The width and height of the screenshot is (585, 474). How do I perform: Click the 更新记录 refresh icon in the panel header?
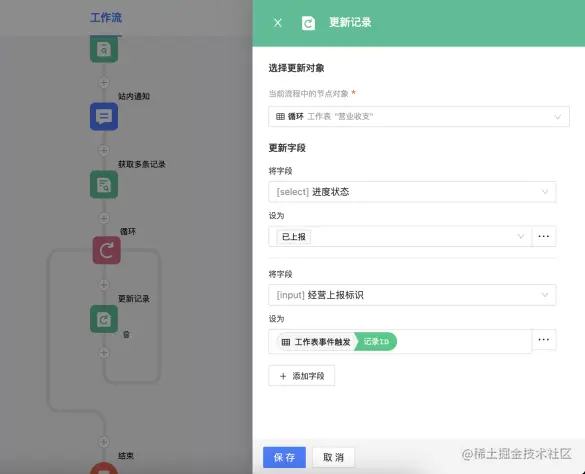tap(308, 23)
